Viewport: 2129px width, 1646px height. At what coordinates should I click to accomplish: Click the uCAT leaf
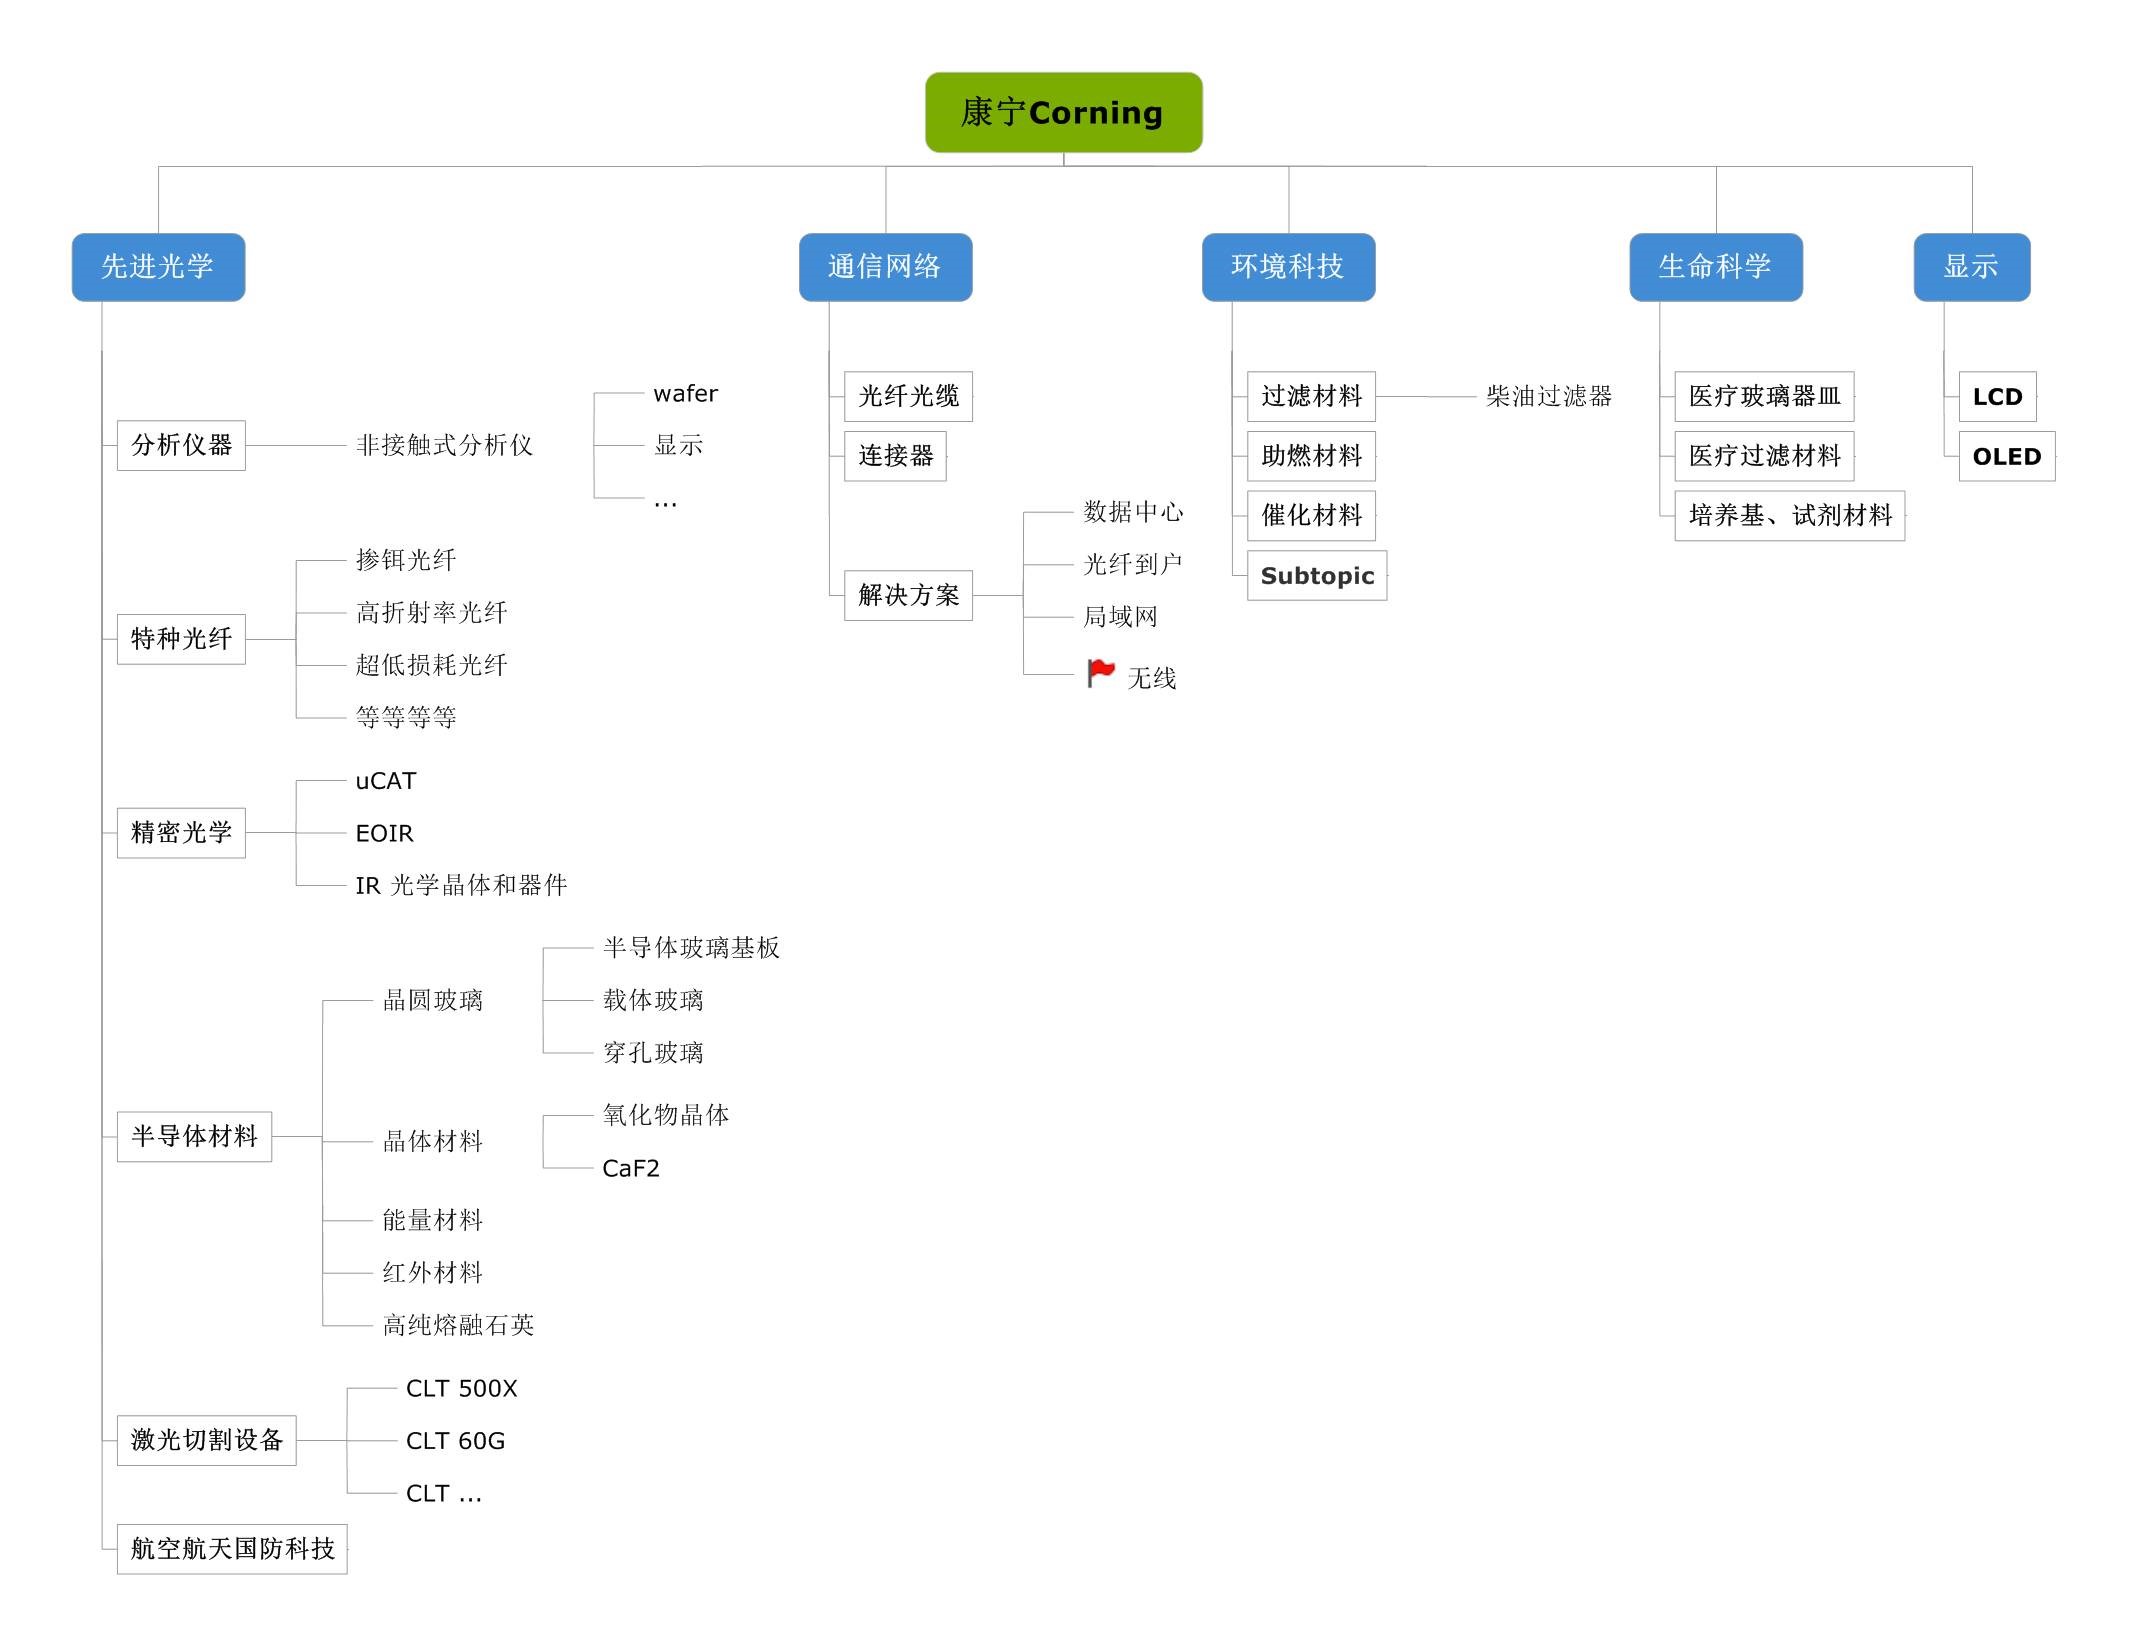[385, 781]
